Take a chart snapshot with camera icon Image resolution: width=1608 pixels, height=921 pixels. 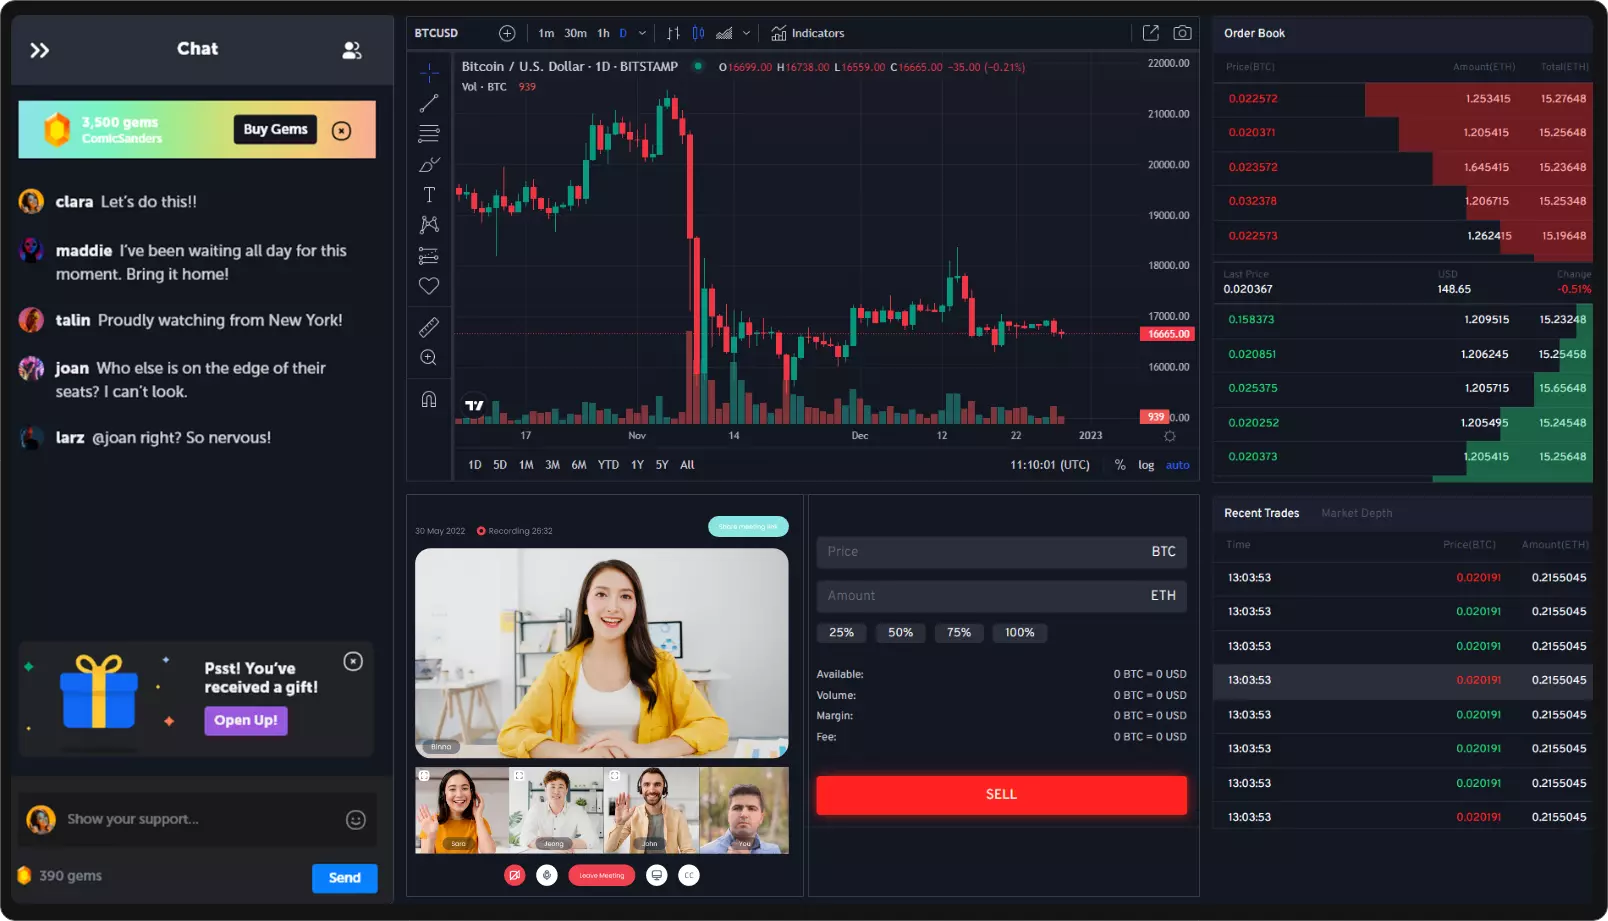(1182, 33)
